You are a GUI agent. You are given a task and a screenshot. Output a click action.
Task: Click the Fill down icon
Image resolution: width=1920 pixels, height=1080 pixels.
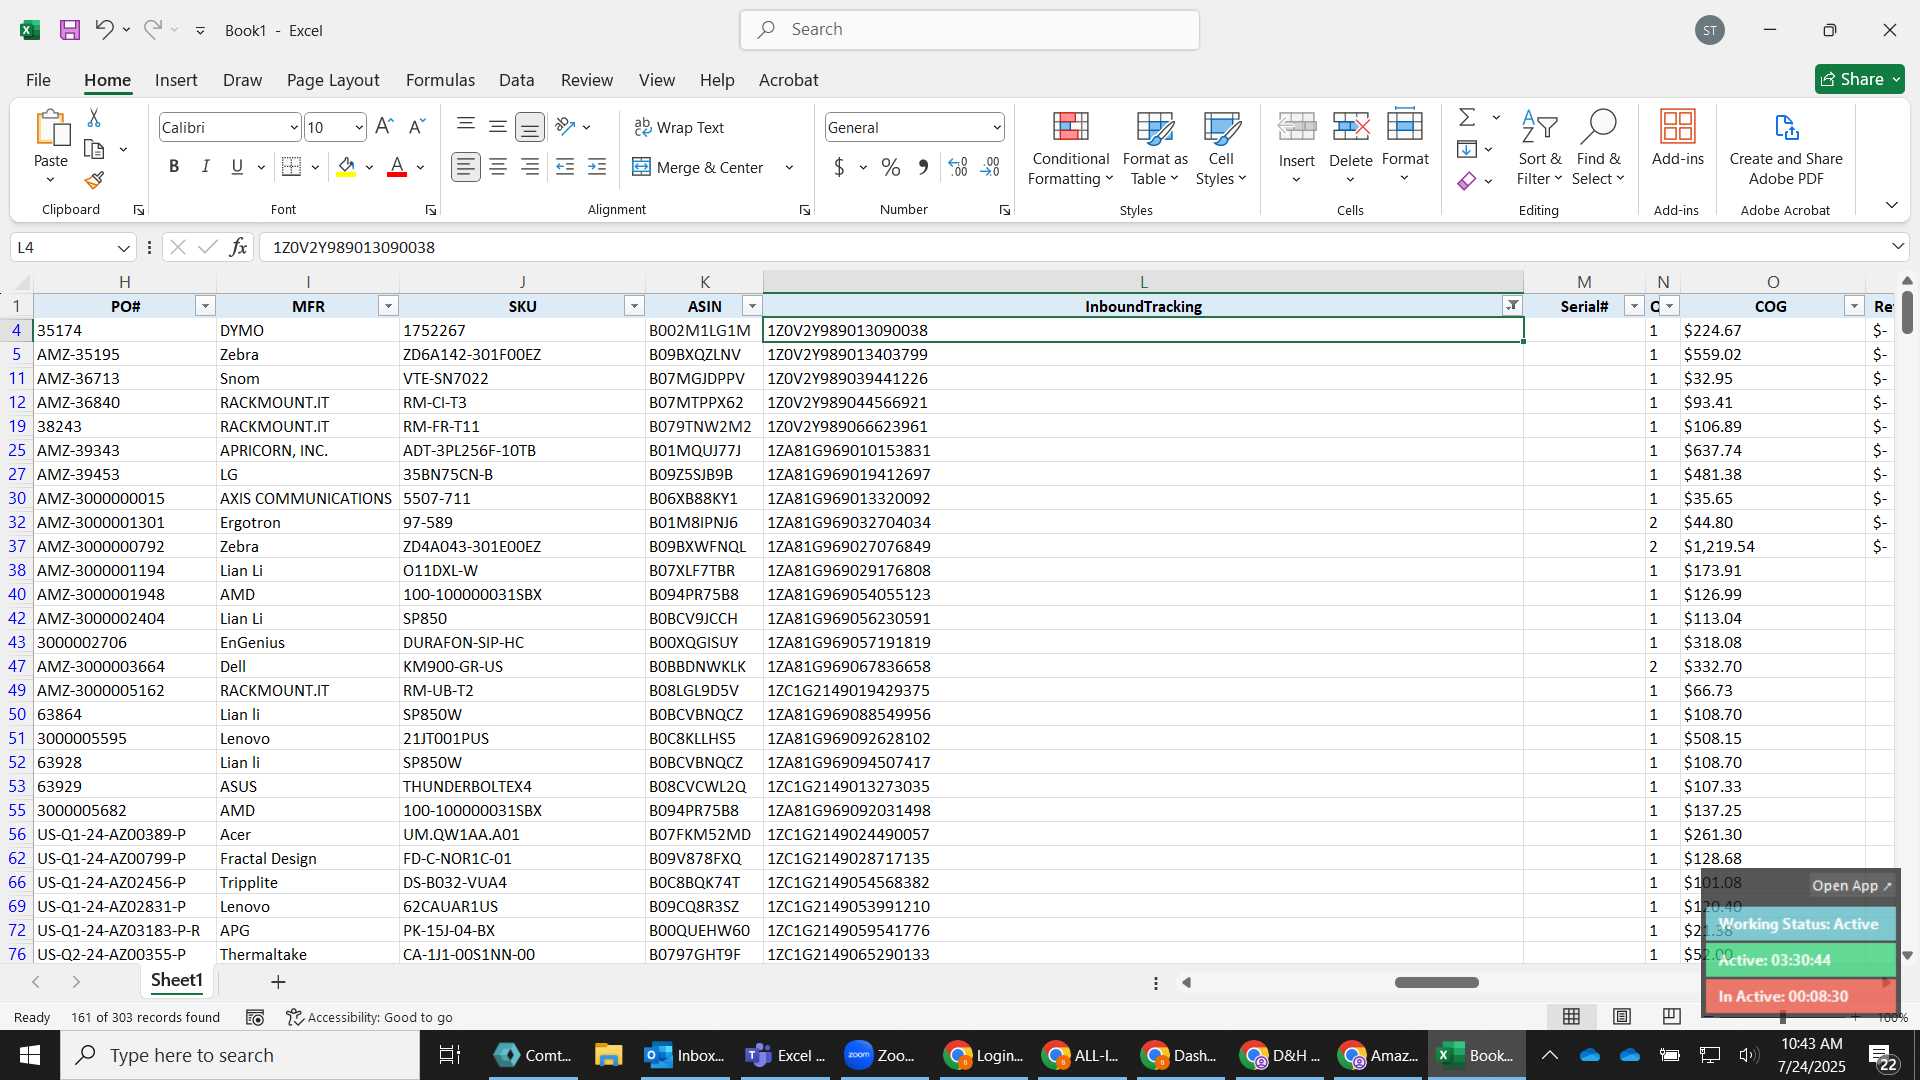pos(1467,149)
